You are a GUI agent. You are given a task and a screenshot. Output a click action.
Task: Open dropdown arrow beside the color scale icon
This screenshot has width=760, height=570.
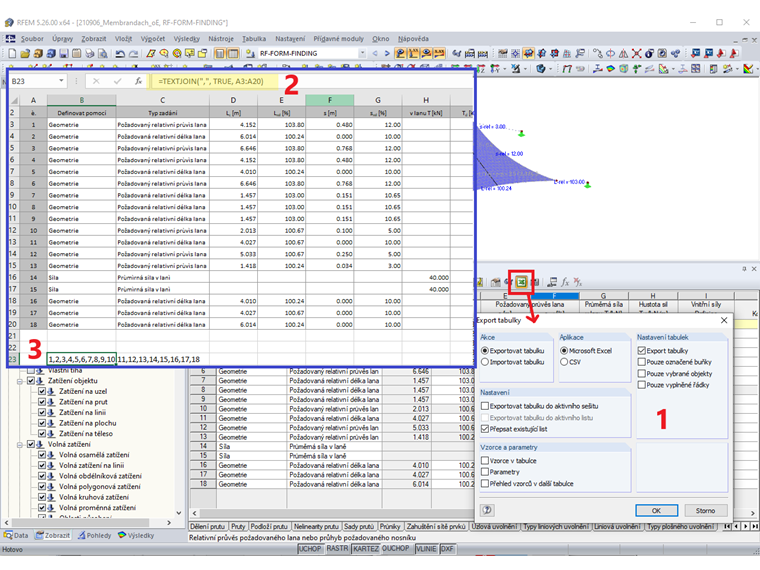click(757, 69)
